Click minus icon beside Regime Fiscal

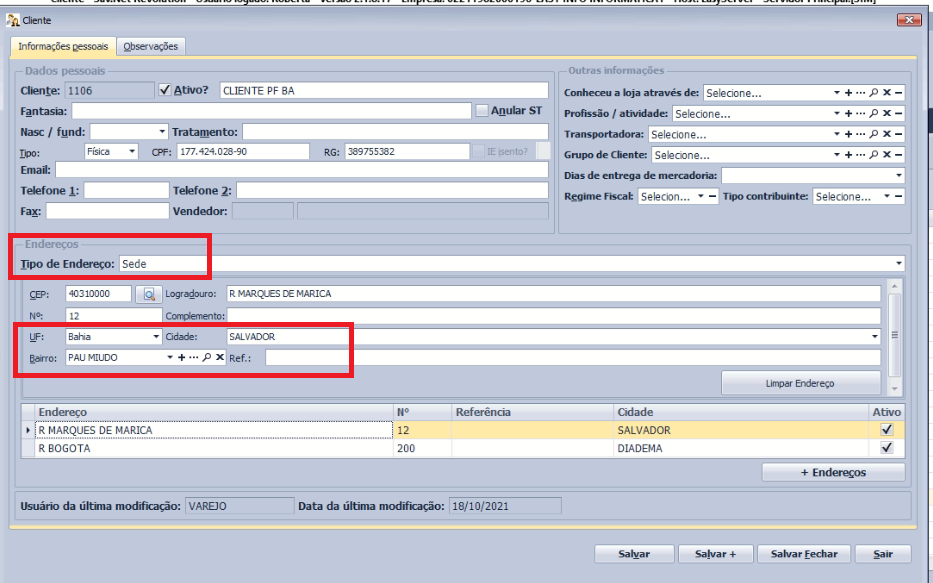point(713,197)
